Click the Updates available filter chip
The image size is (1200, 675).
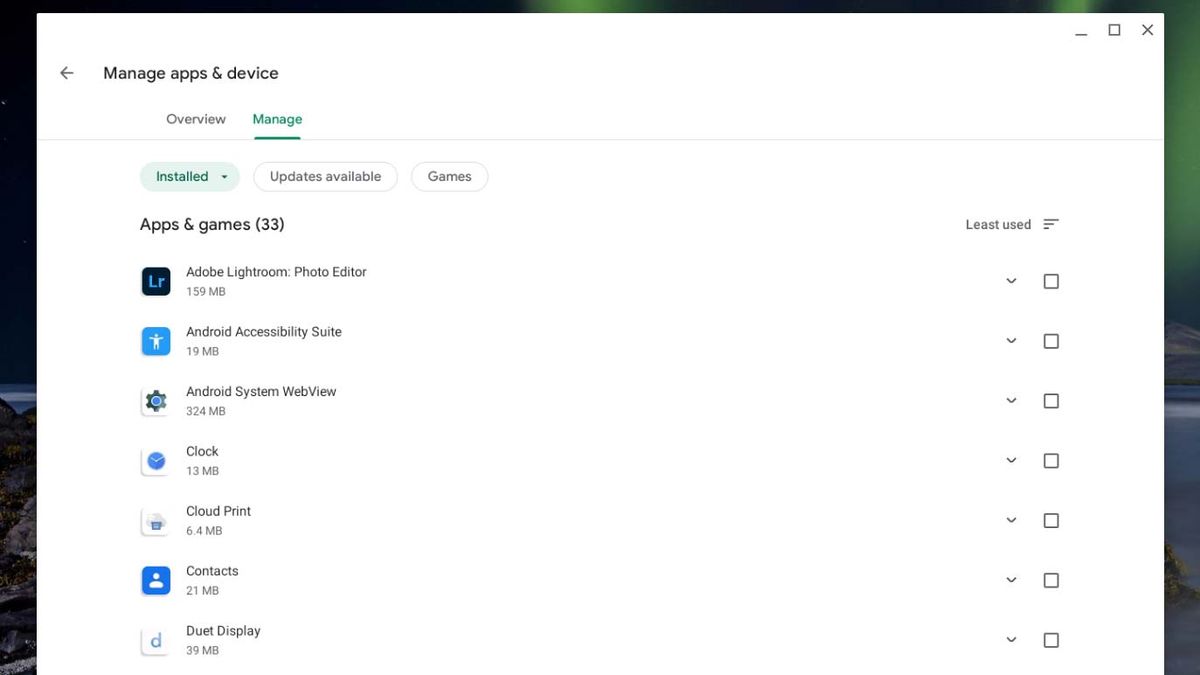pos(325,176)
